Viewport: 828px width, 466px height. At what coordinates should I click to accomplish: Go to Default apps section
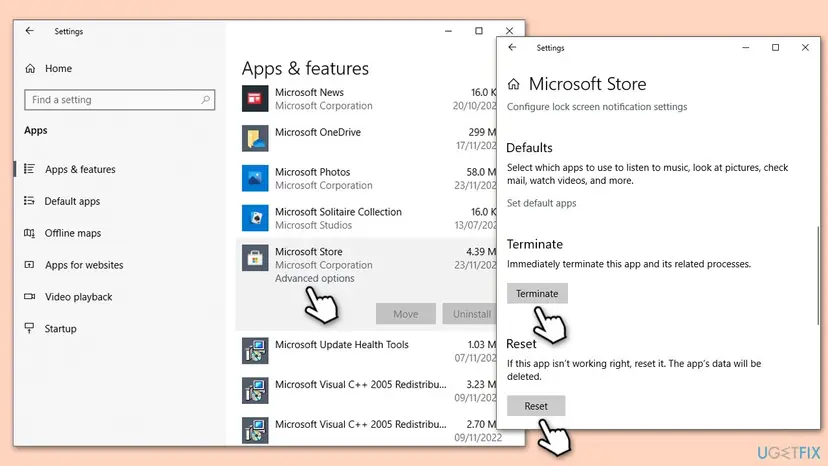pyautogui.click(x=72, y=201)
